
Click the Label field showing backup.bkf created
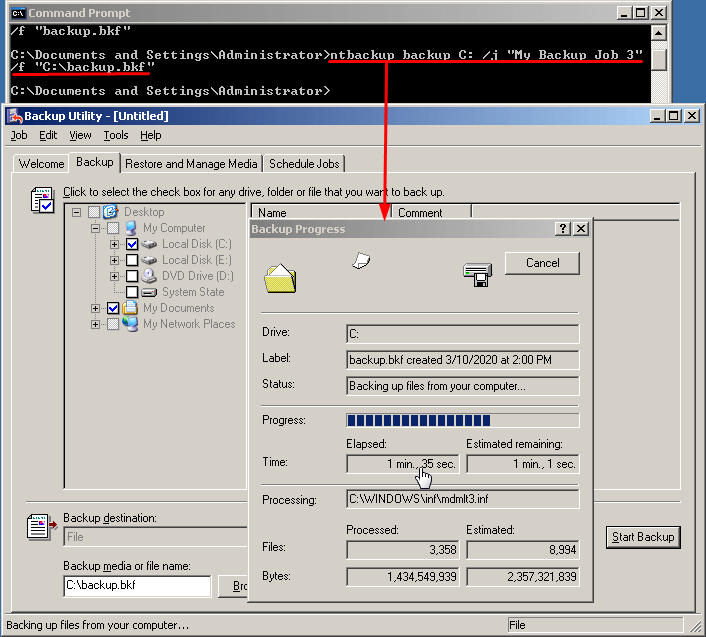pos(462,360)
